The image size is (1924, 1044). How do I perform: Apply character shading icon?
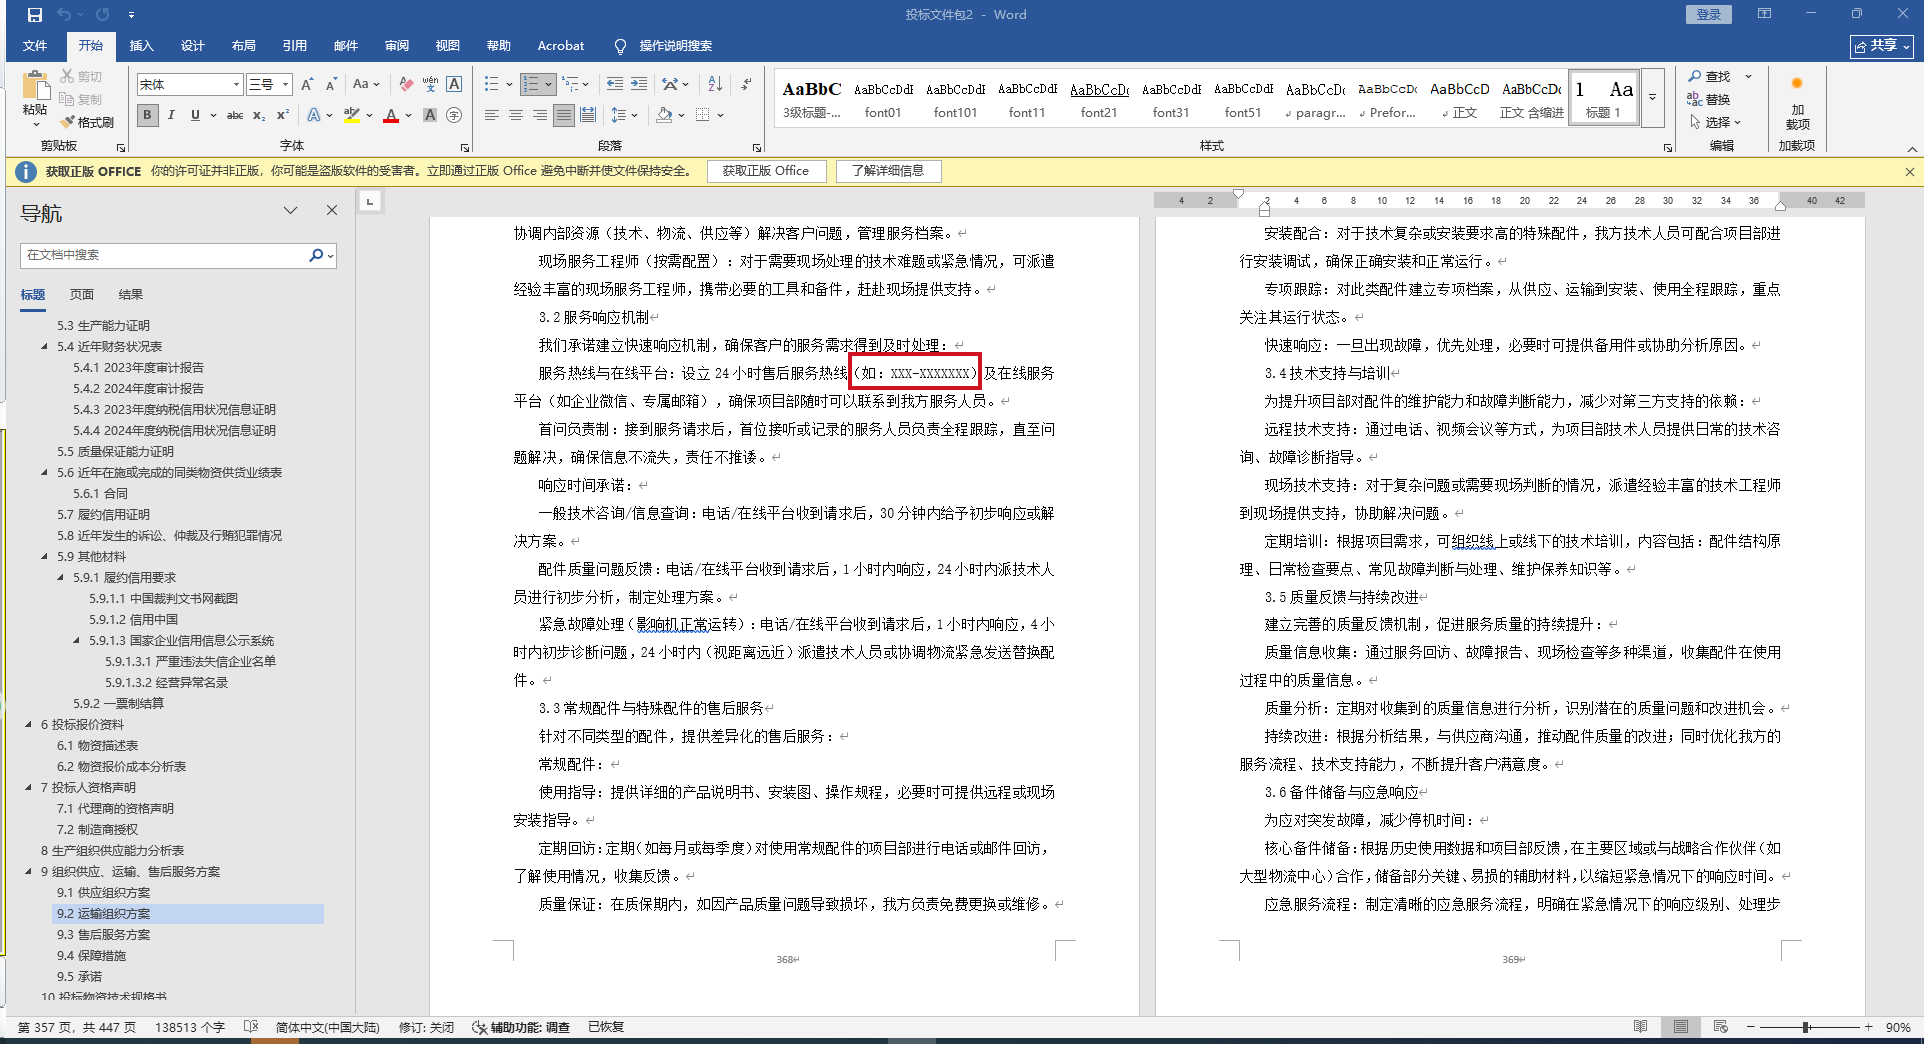(430, 115)
